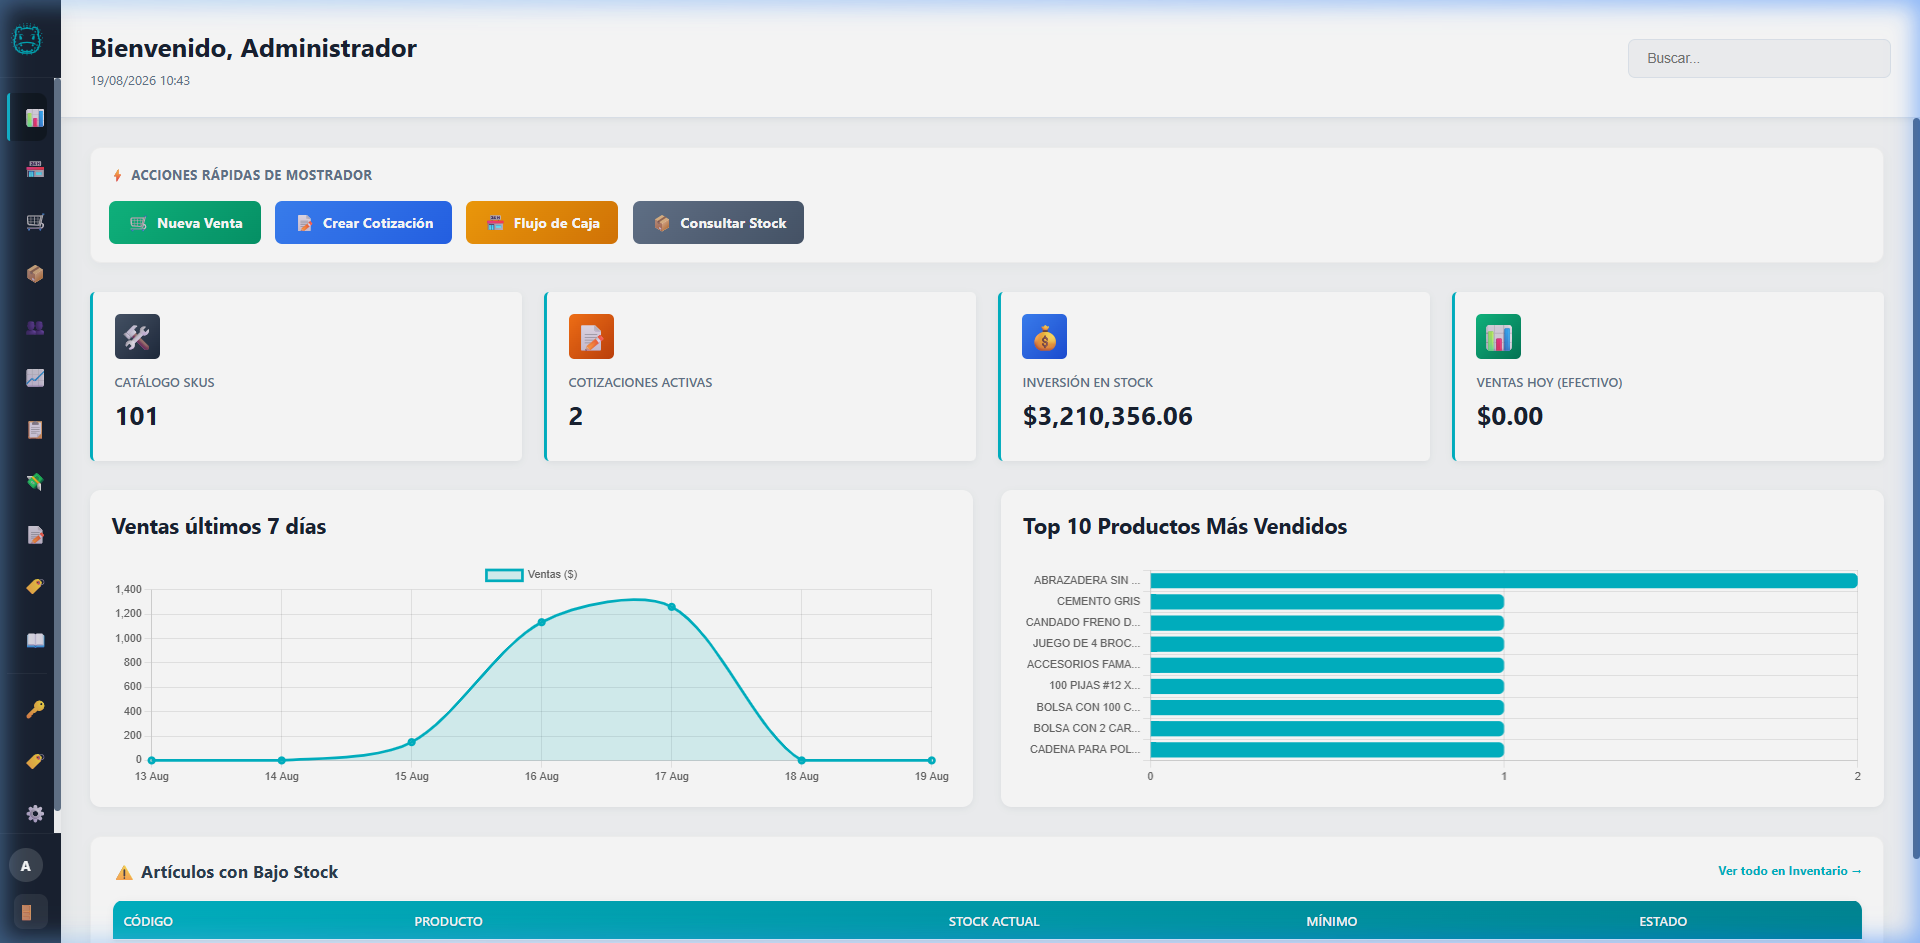Click the Consultar Stock button

[x=718, y=223]
